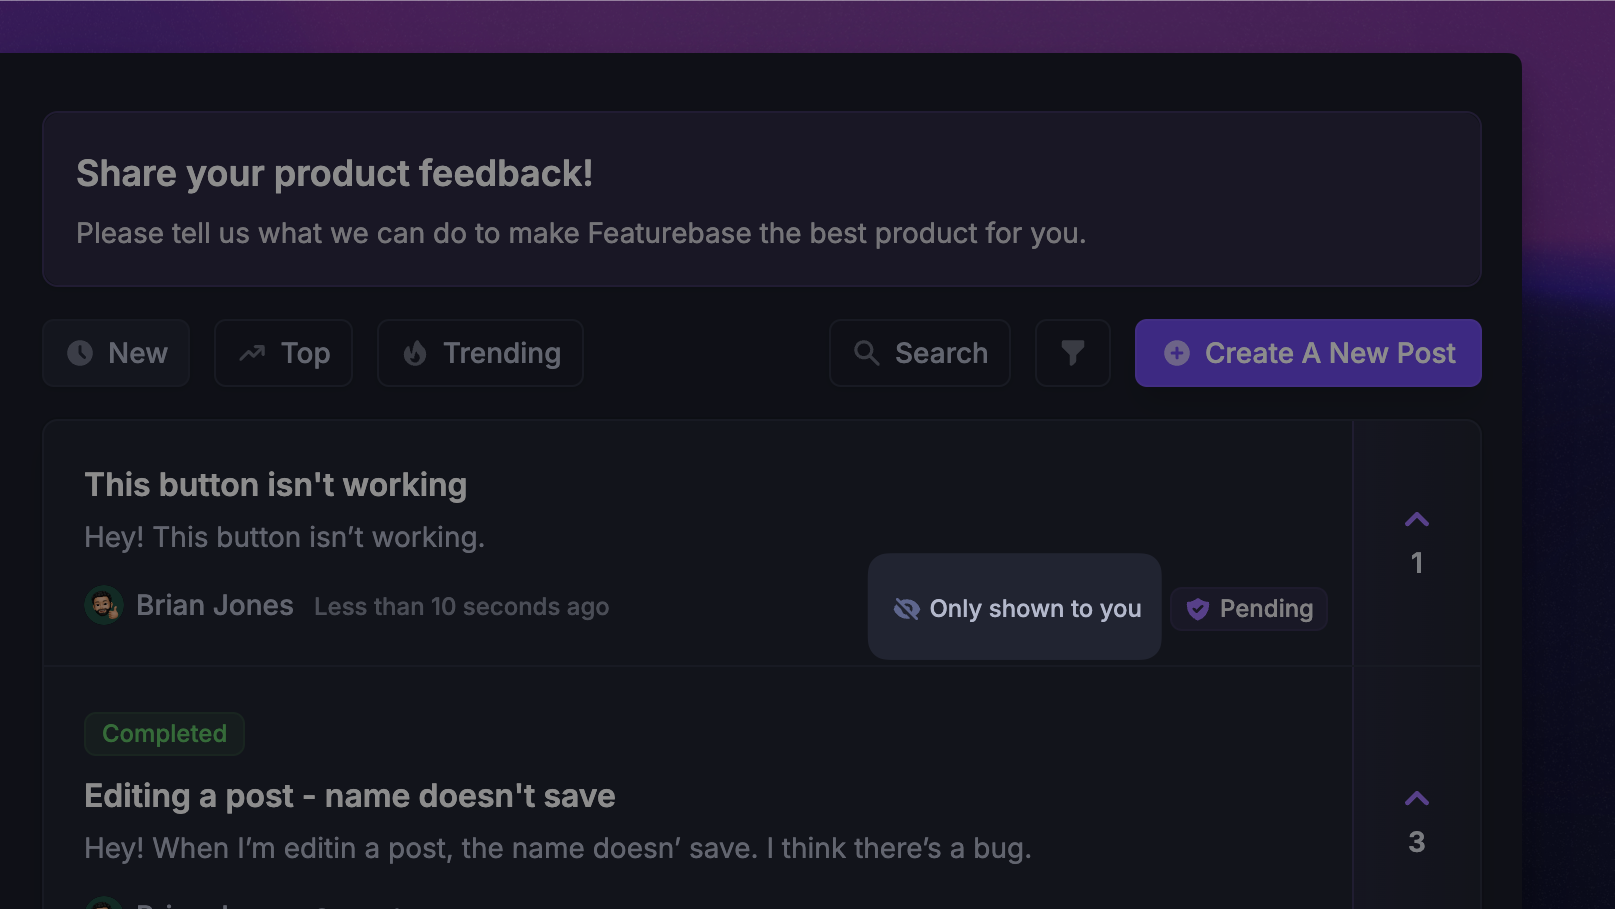Viewport: 1615px width, 909px height.
Task: Open the Pending status dropdown
Action: point(1248,608)
